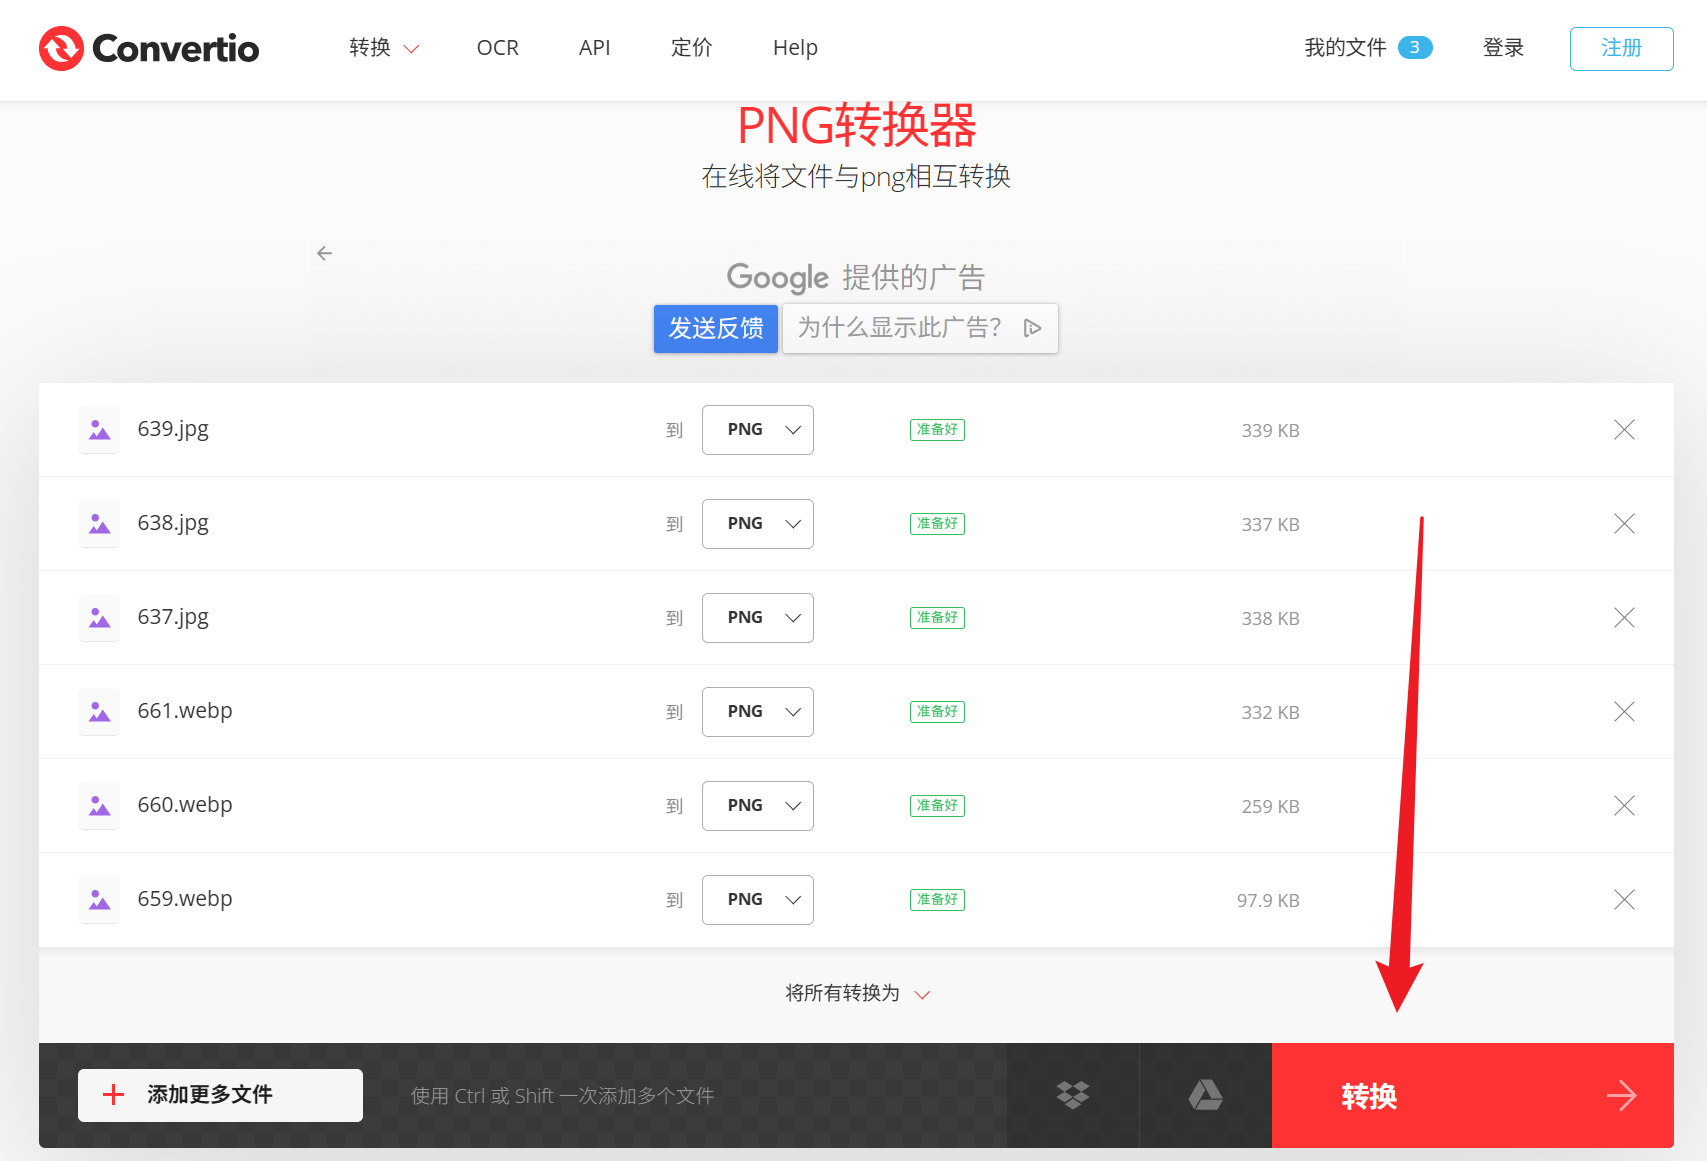Click the image thumbnail for 639.jpg
This screenshot has width=1707, height=1161.
point(98,429)
